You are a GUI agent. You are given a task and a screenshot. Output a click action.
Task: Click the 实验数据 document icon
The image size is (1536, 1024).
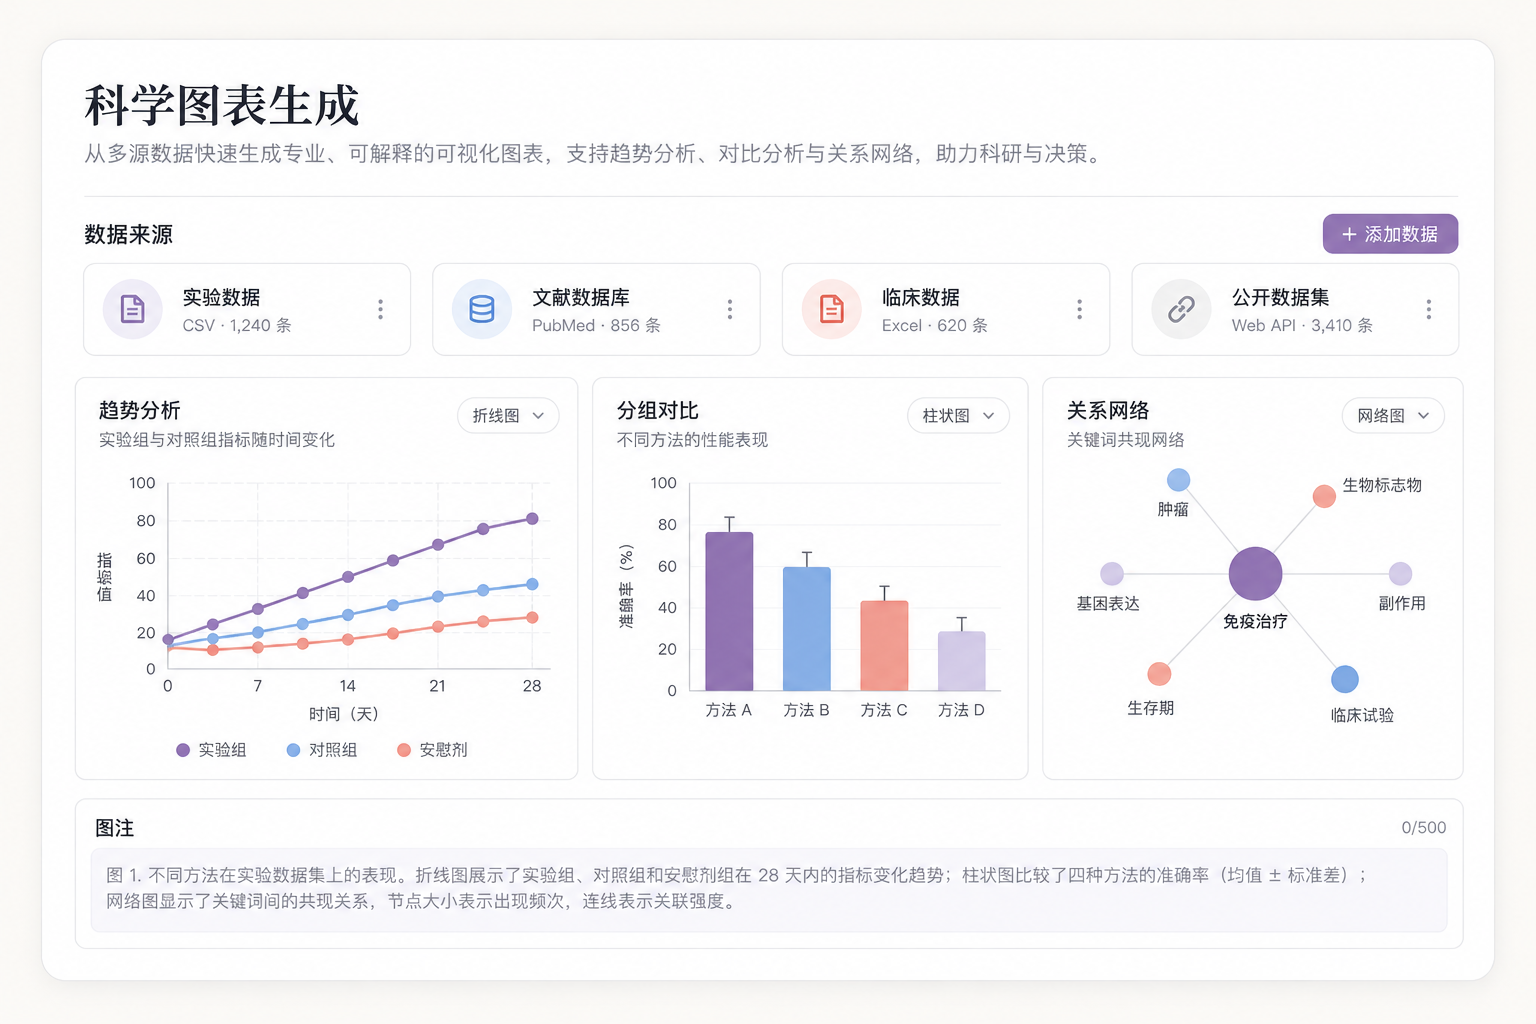coord(132,309)
